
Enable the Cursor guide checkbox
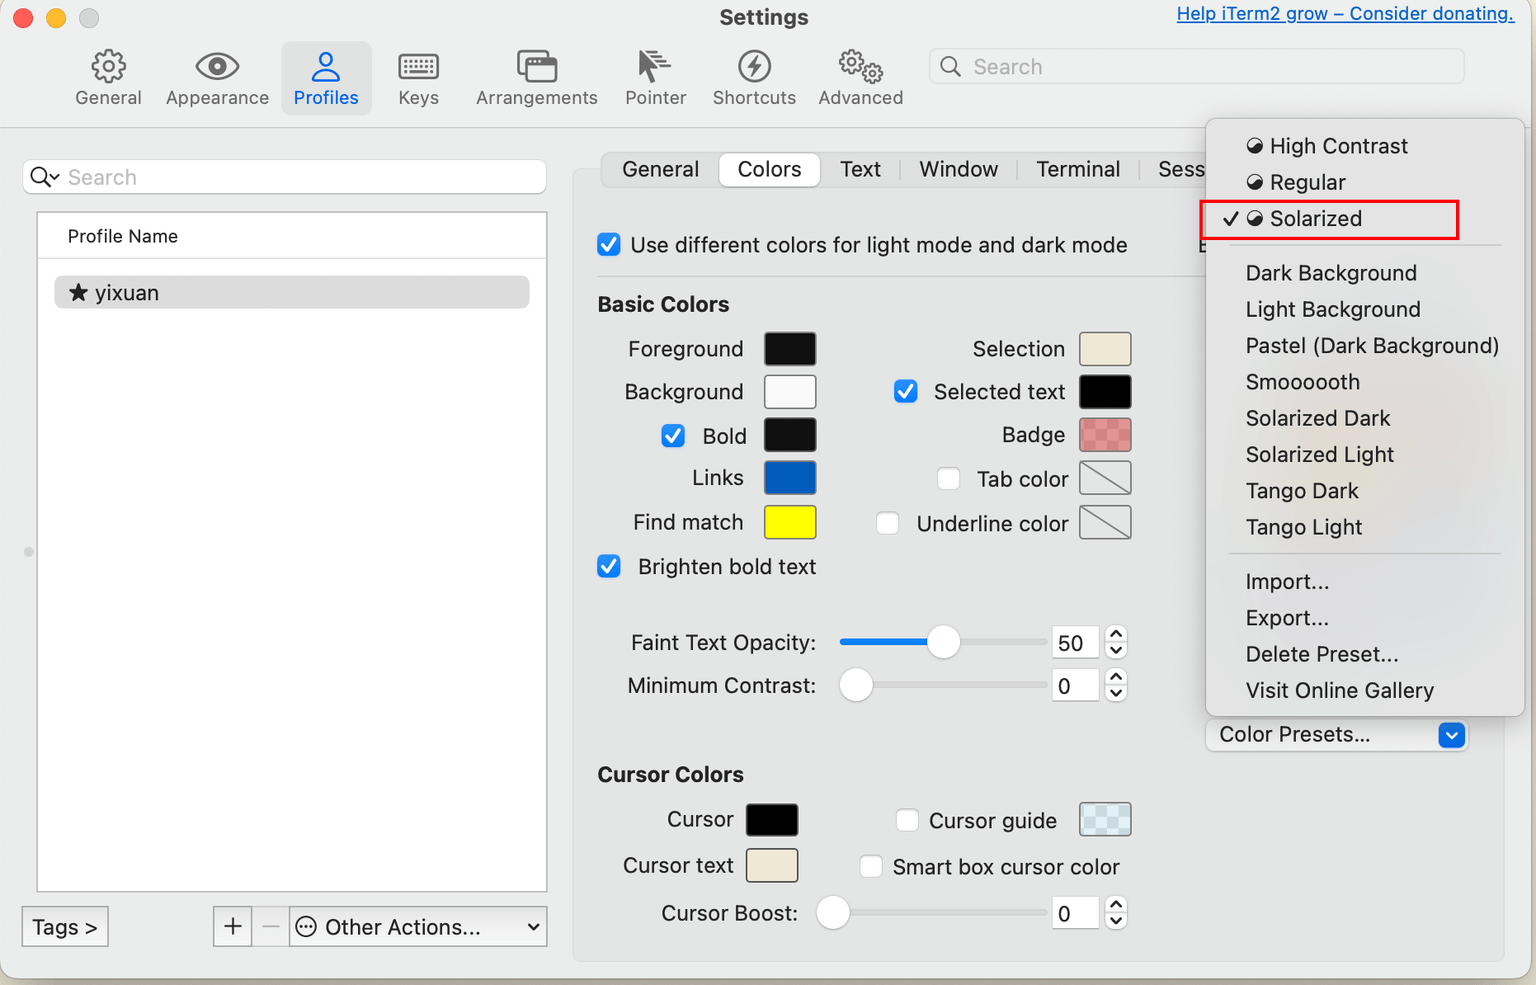coord(907,821)
